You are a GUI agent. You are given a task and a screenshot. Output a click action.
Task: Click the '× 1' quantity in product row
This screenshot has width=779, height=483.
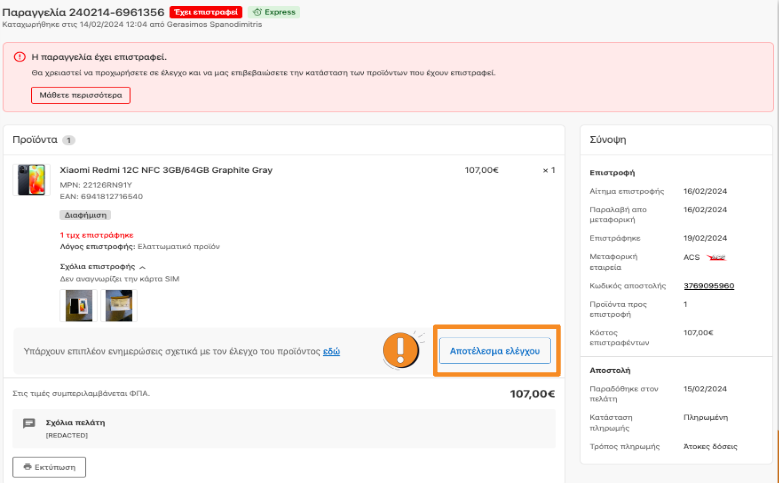(549, 170)
